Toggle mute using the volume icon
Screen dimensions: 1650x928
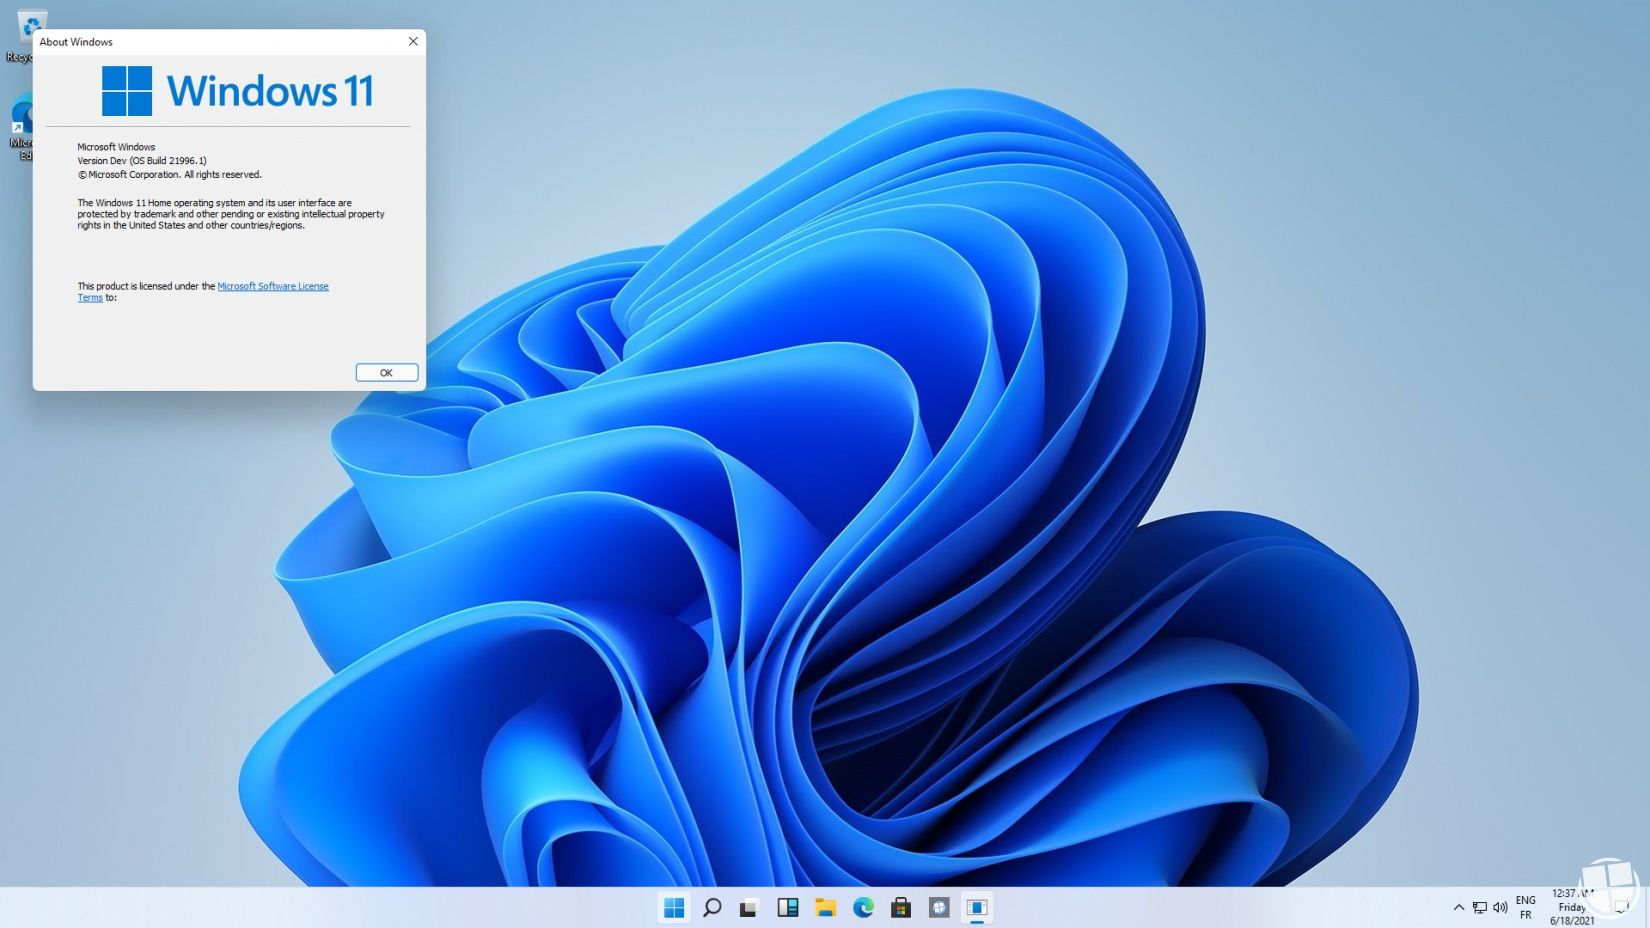[1499, 907]
